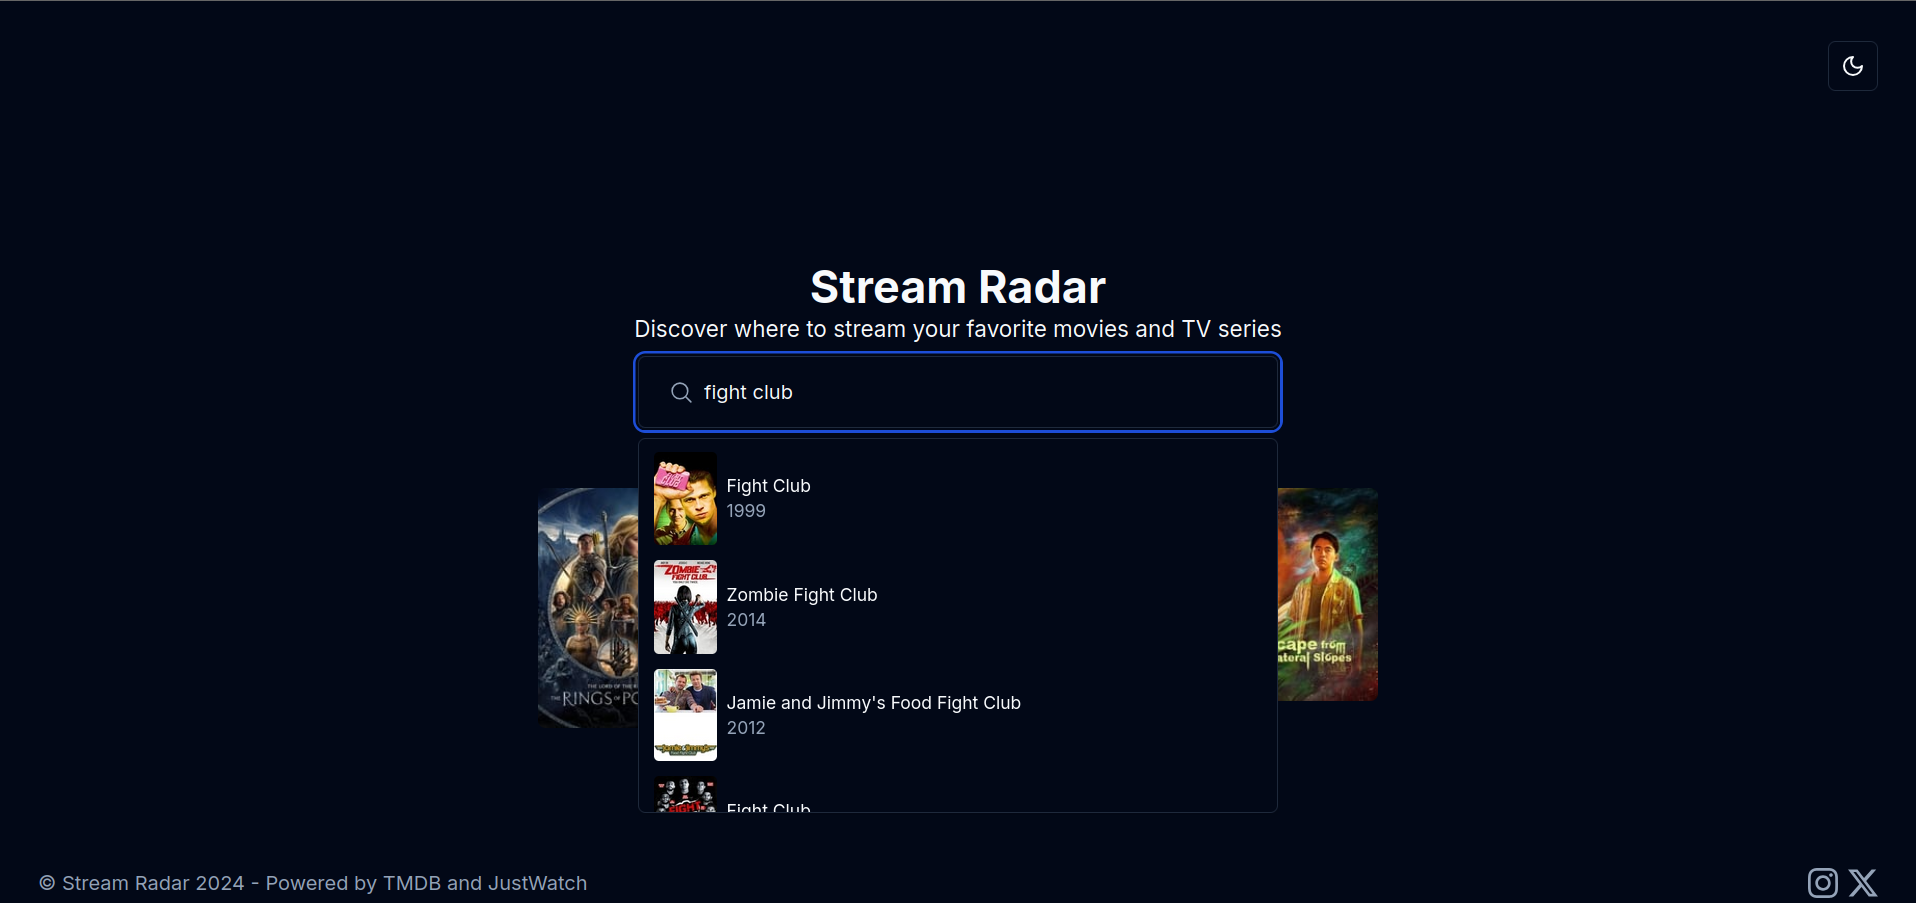
Task: Toggle dark mode with the moon icon
Action: (x=1852, y=66)
